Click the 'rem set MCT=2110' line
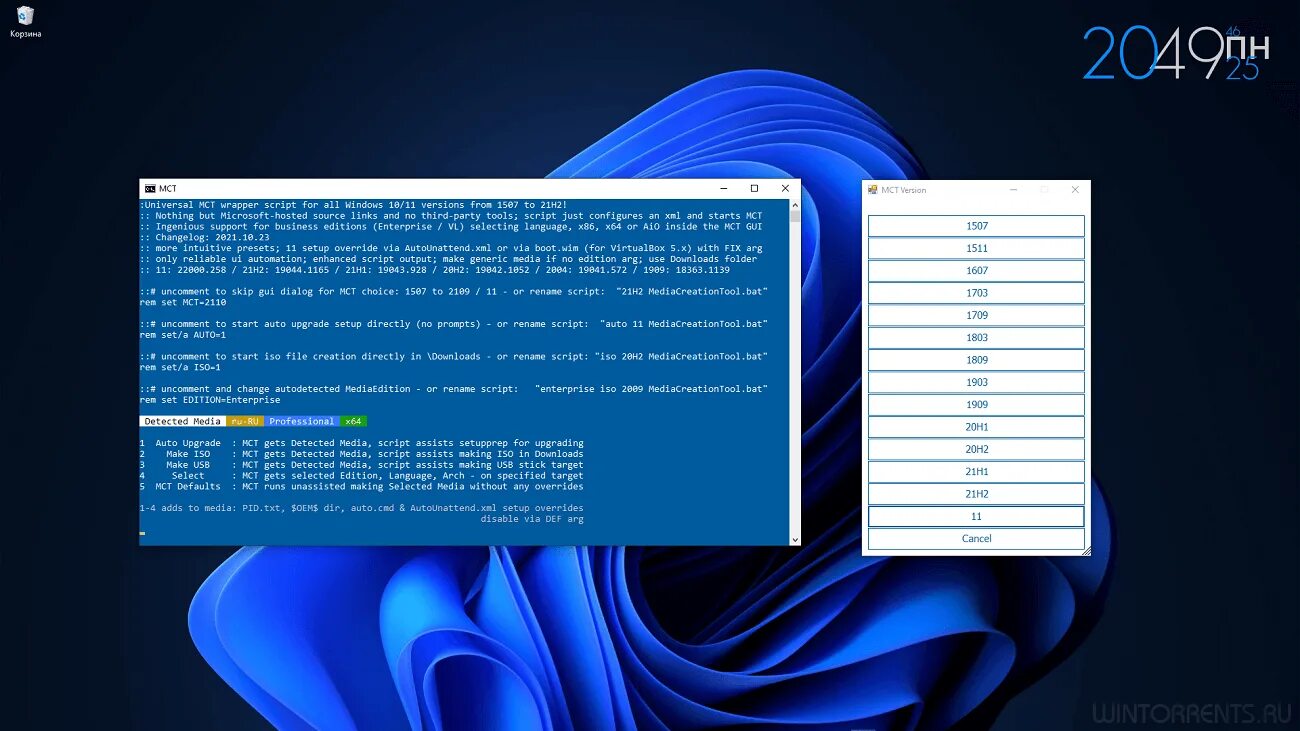The height and width of the screenshot is (731, 1300). [x=183, y=302]
